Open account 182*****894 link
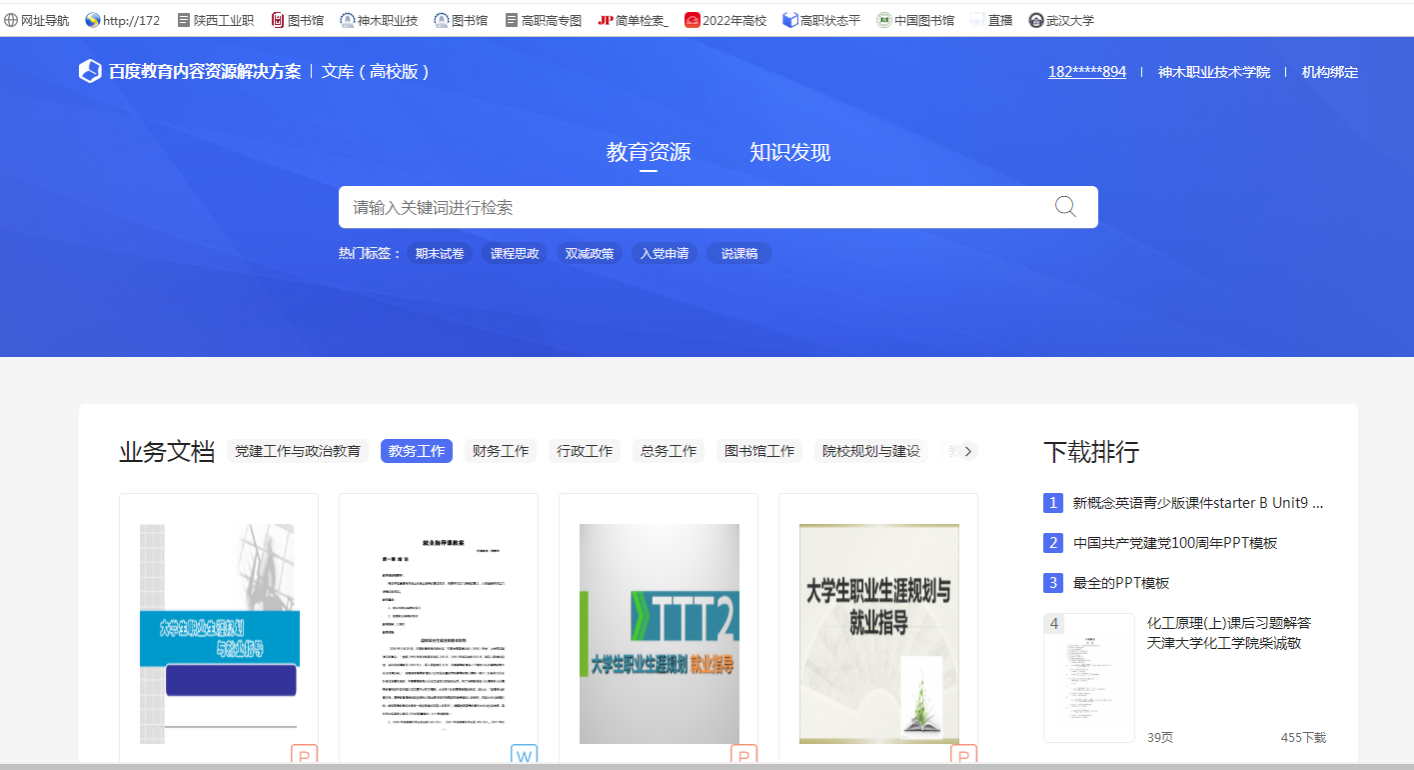This screenshot has width=1414, height=770. (1087, 72)
